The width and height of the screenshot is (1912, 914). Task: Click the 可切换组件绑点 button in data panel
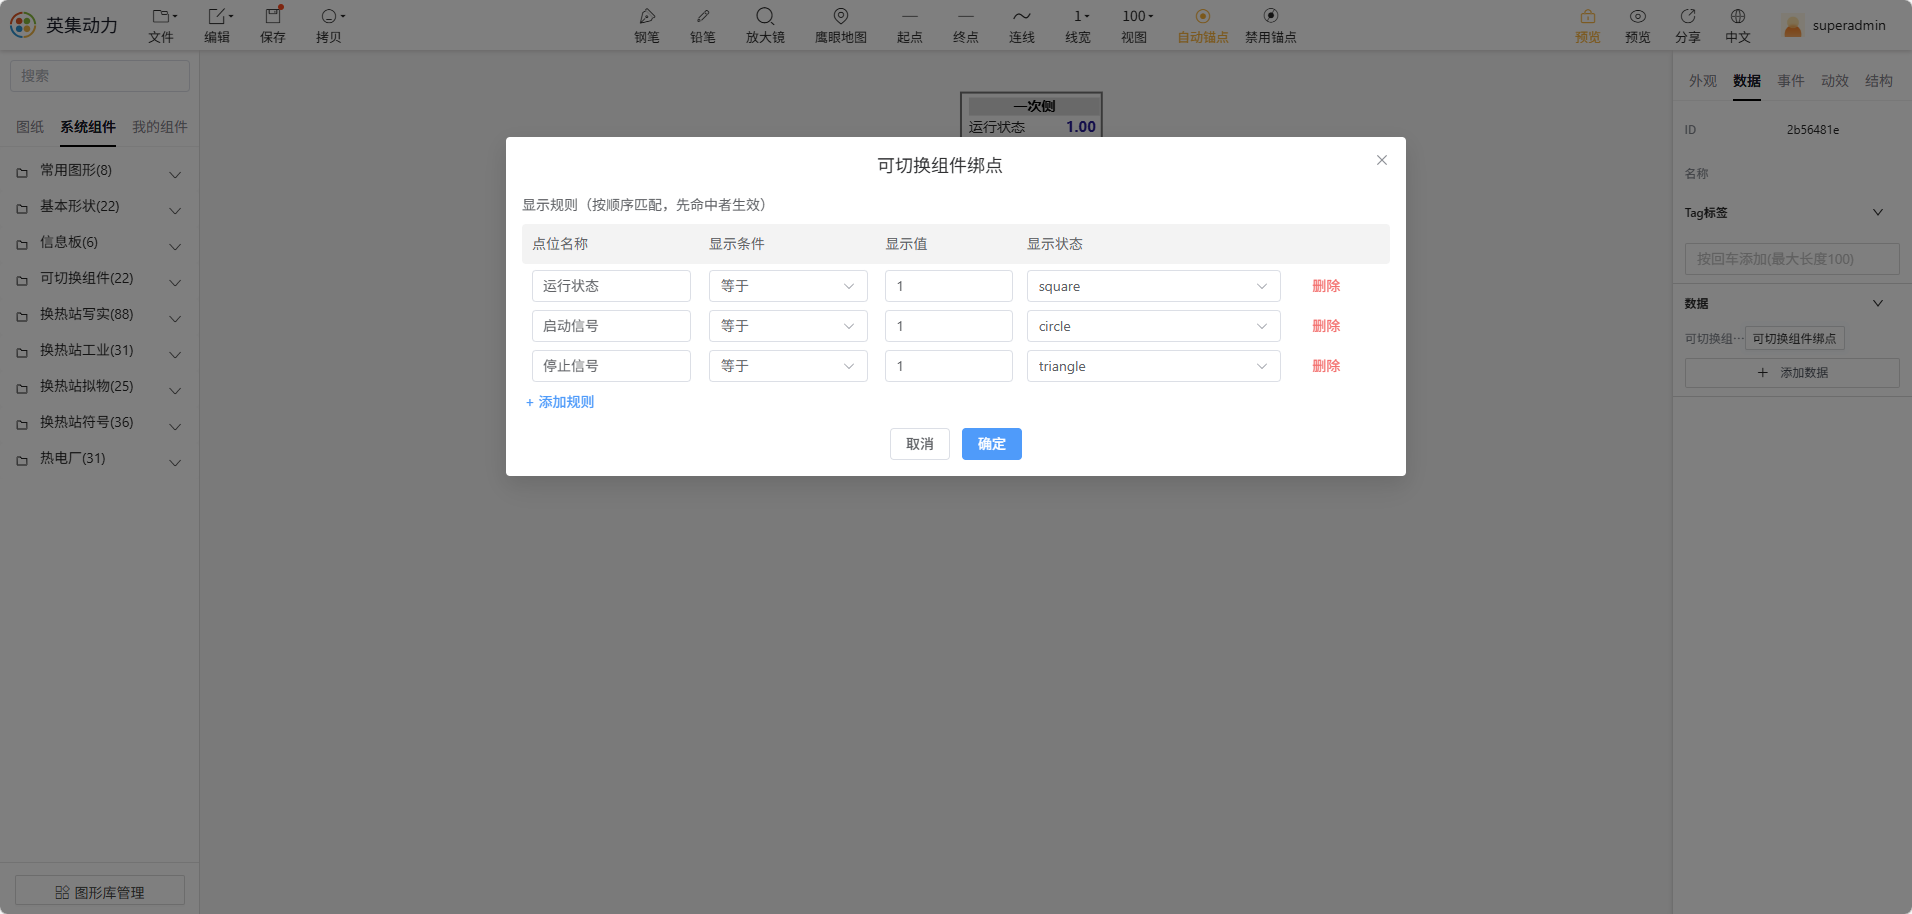pos(1794,339)
